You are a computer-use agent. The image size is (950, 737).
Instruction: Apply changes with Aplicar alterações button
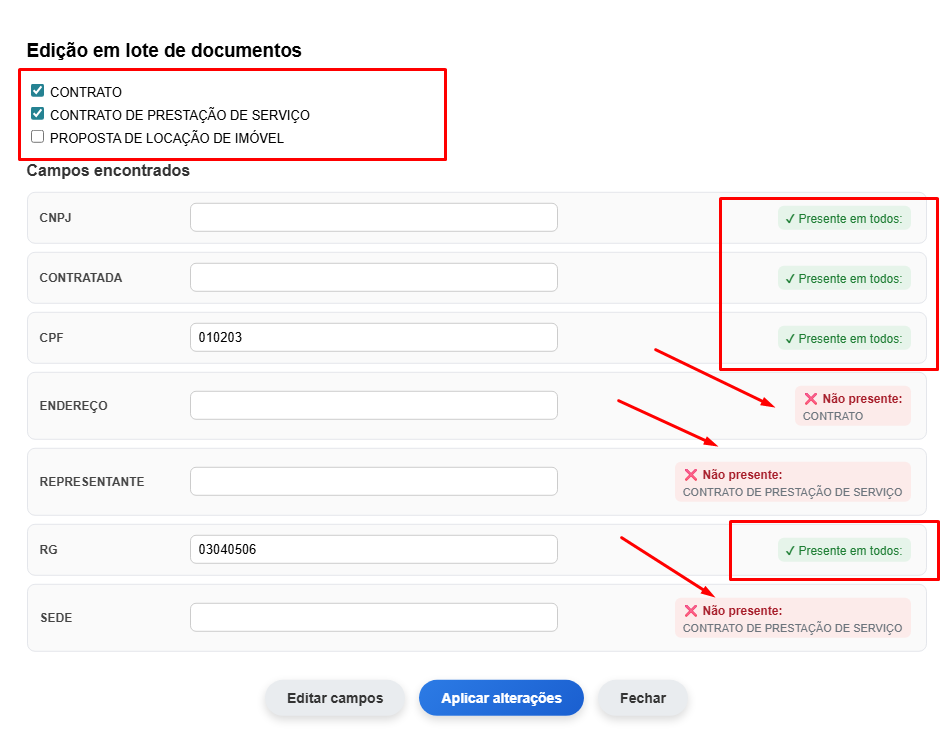(x=501, y=698)
